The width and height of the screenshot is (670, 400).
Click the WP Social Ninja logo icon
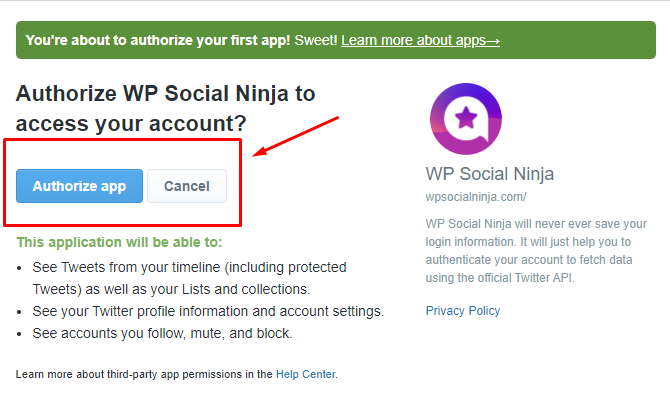466,119
